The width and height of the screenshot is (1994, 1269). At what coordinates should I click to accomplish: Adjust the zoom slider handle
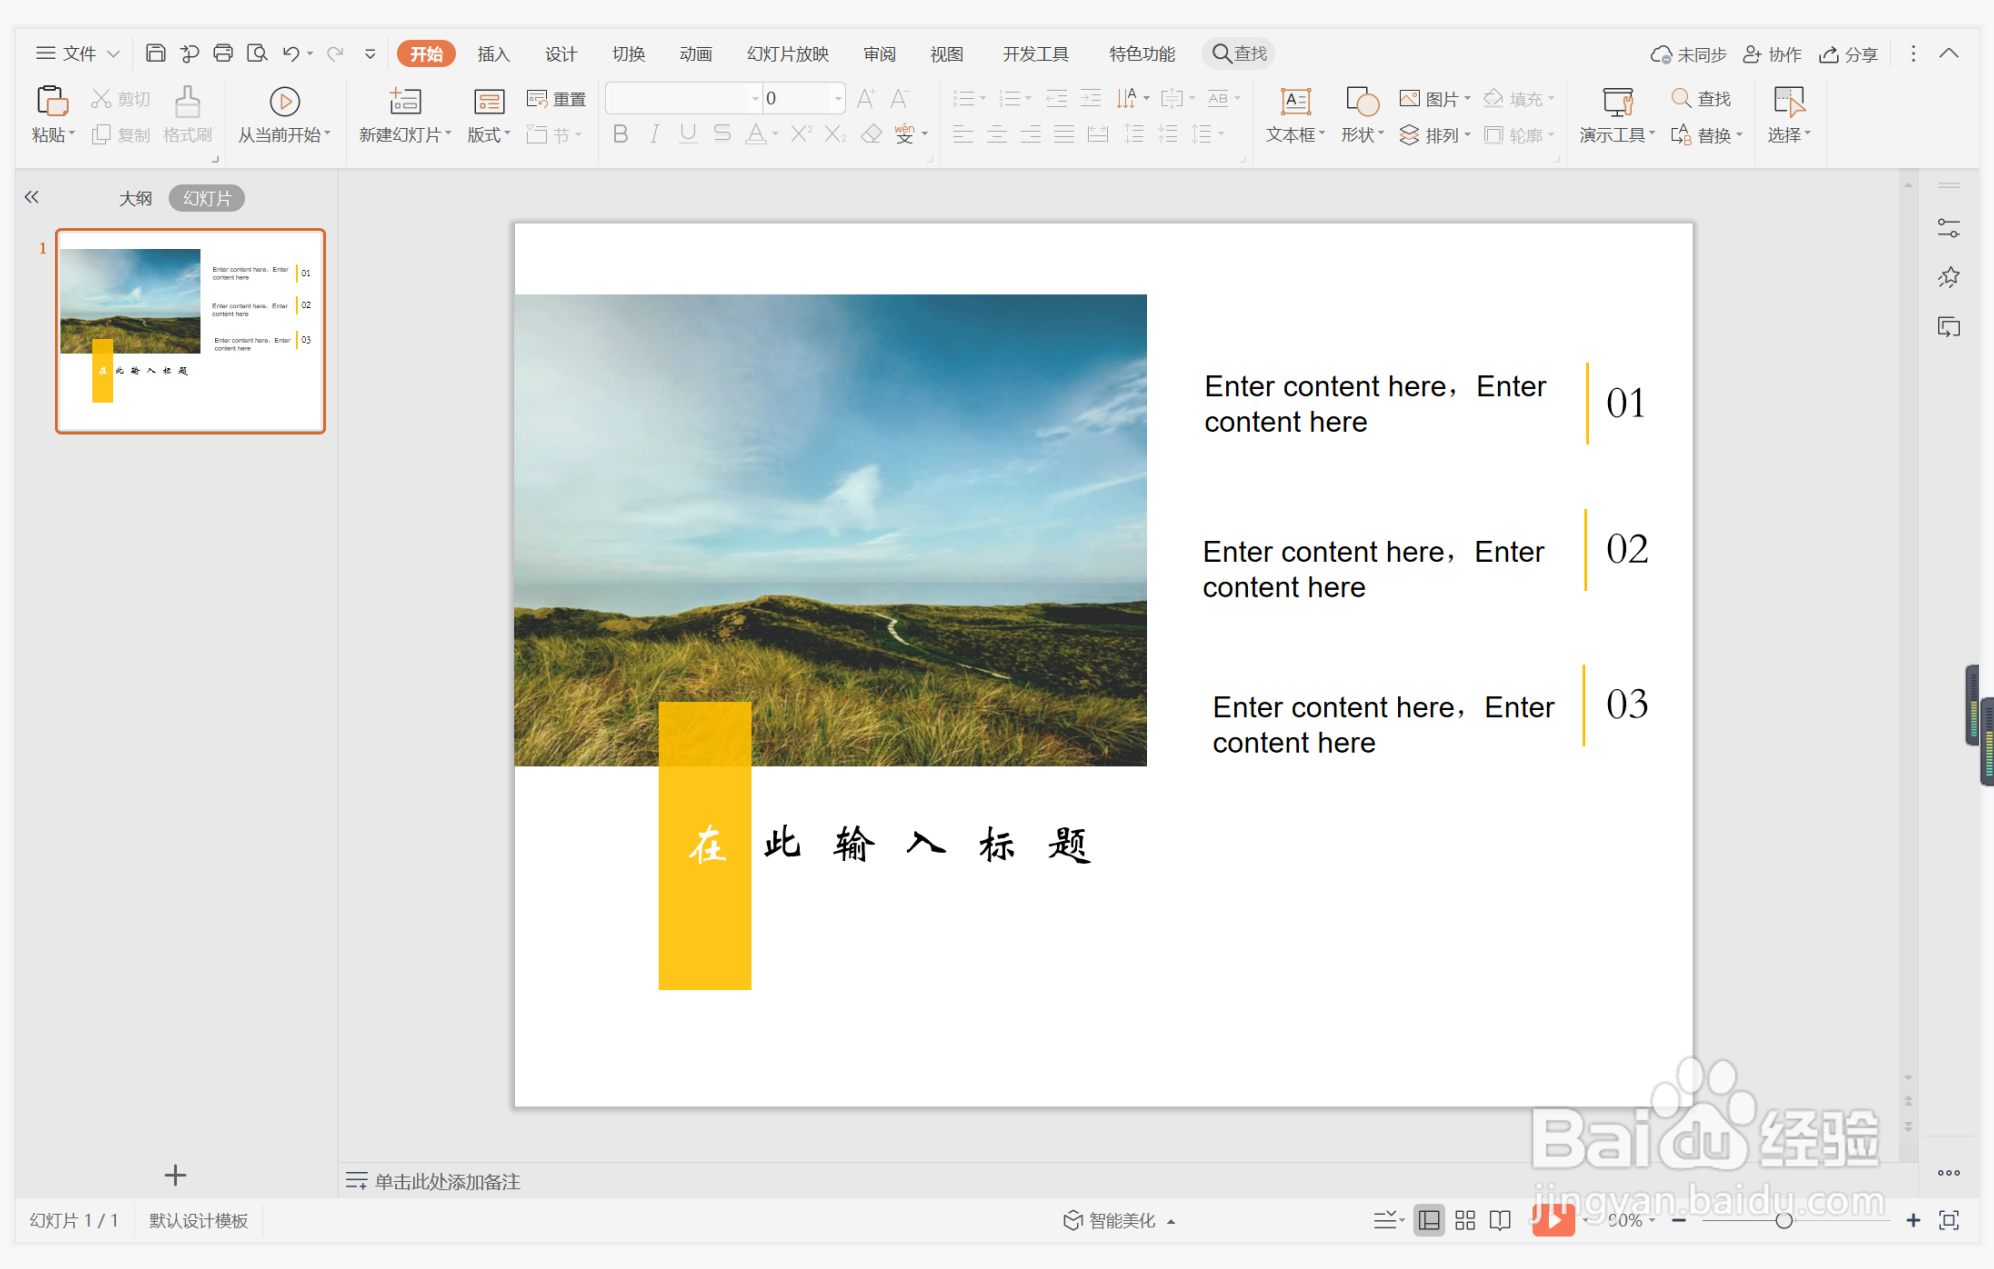1783,1220
